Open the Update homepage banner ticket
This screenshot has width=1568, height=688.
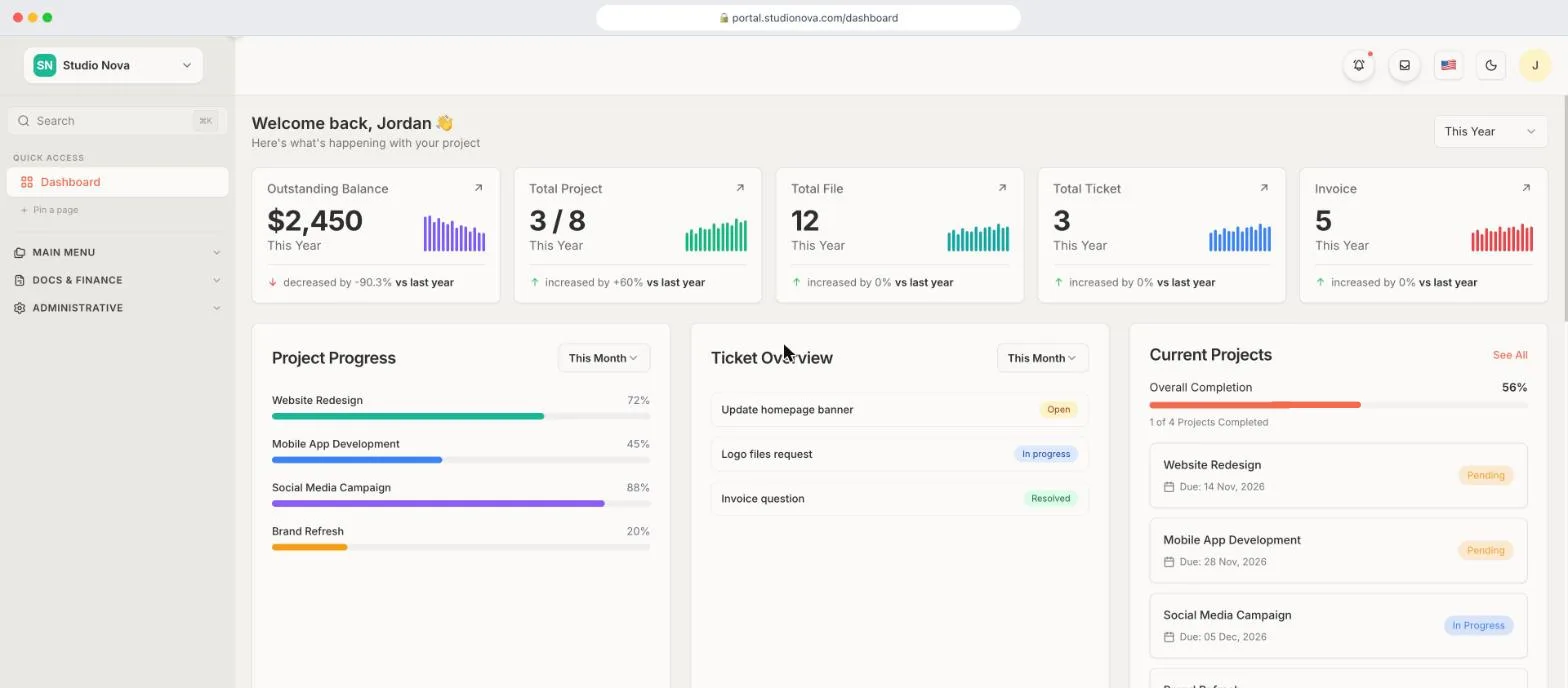pyautogui.click(x=900, y=410)
